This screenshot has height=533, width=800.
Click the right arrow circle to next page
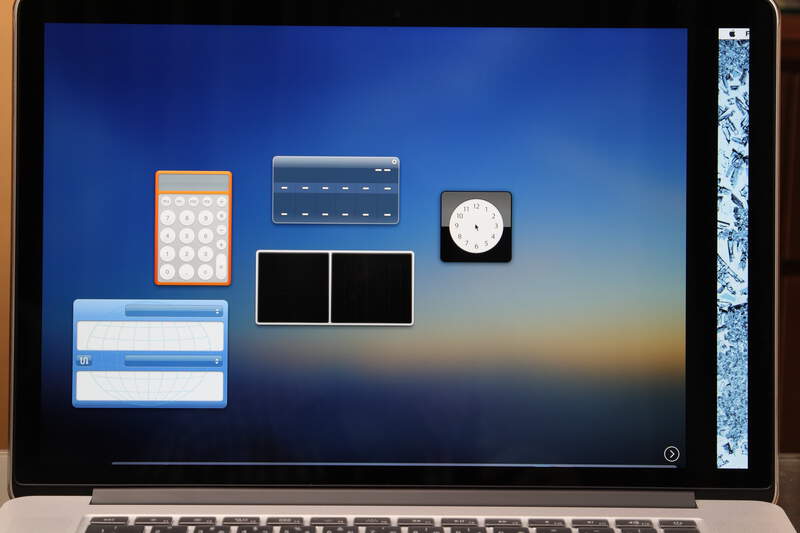pos(671,454)
